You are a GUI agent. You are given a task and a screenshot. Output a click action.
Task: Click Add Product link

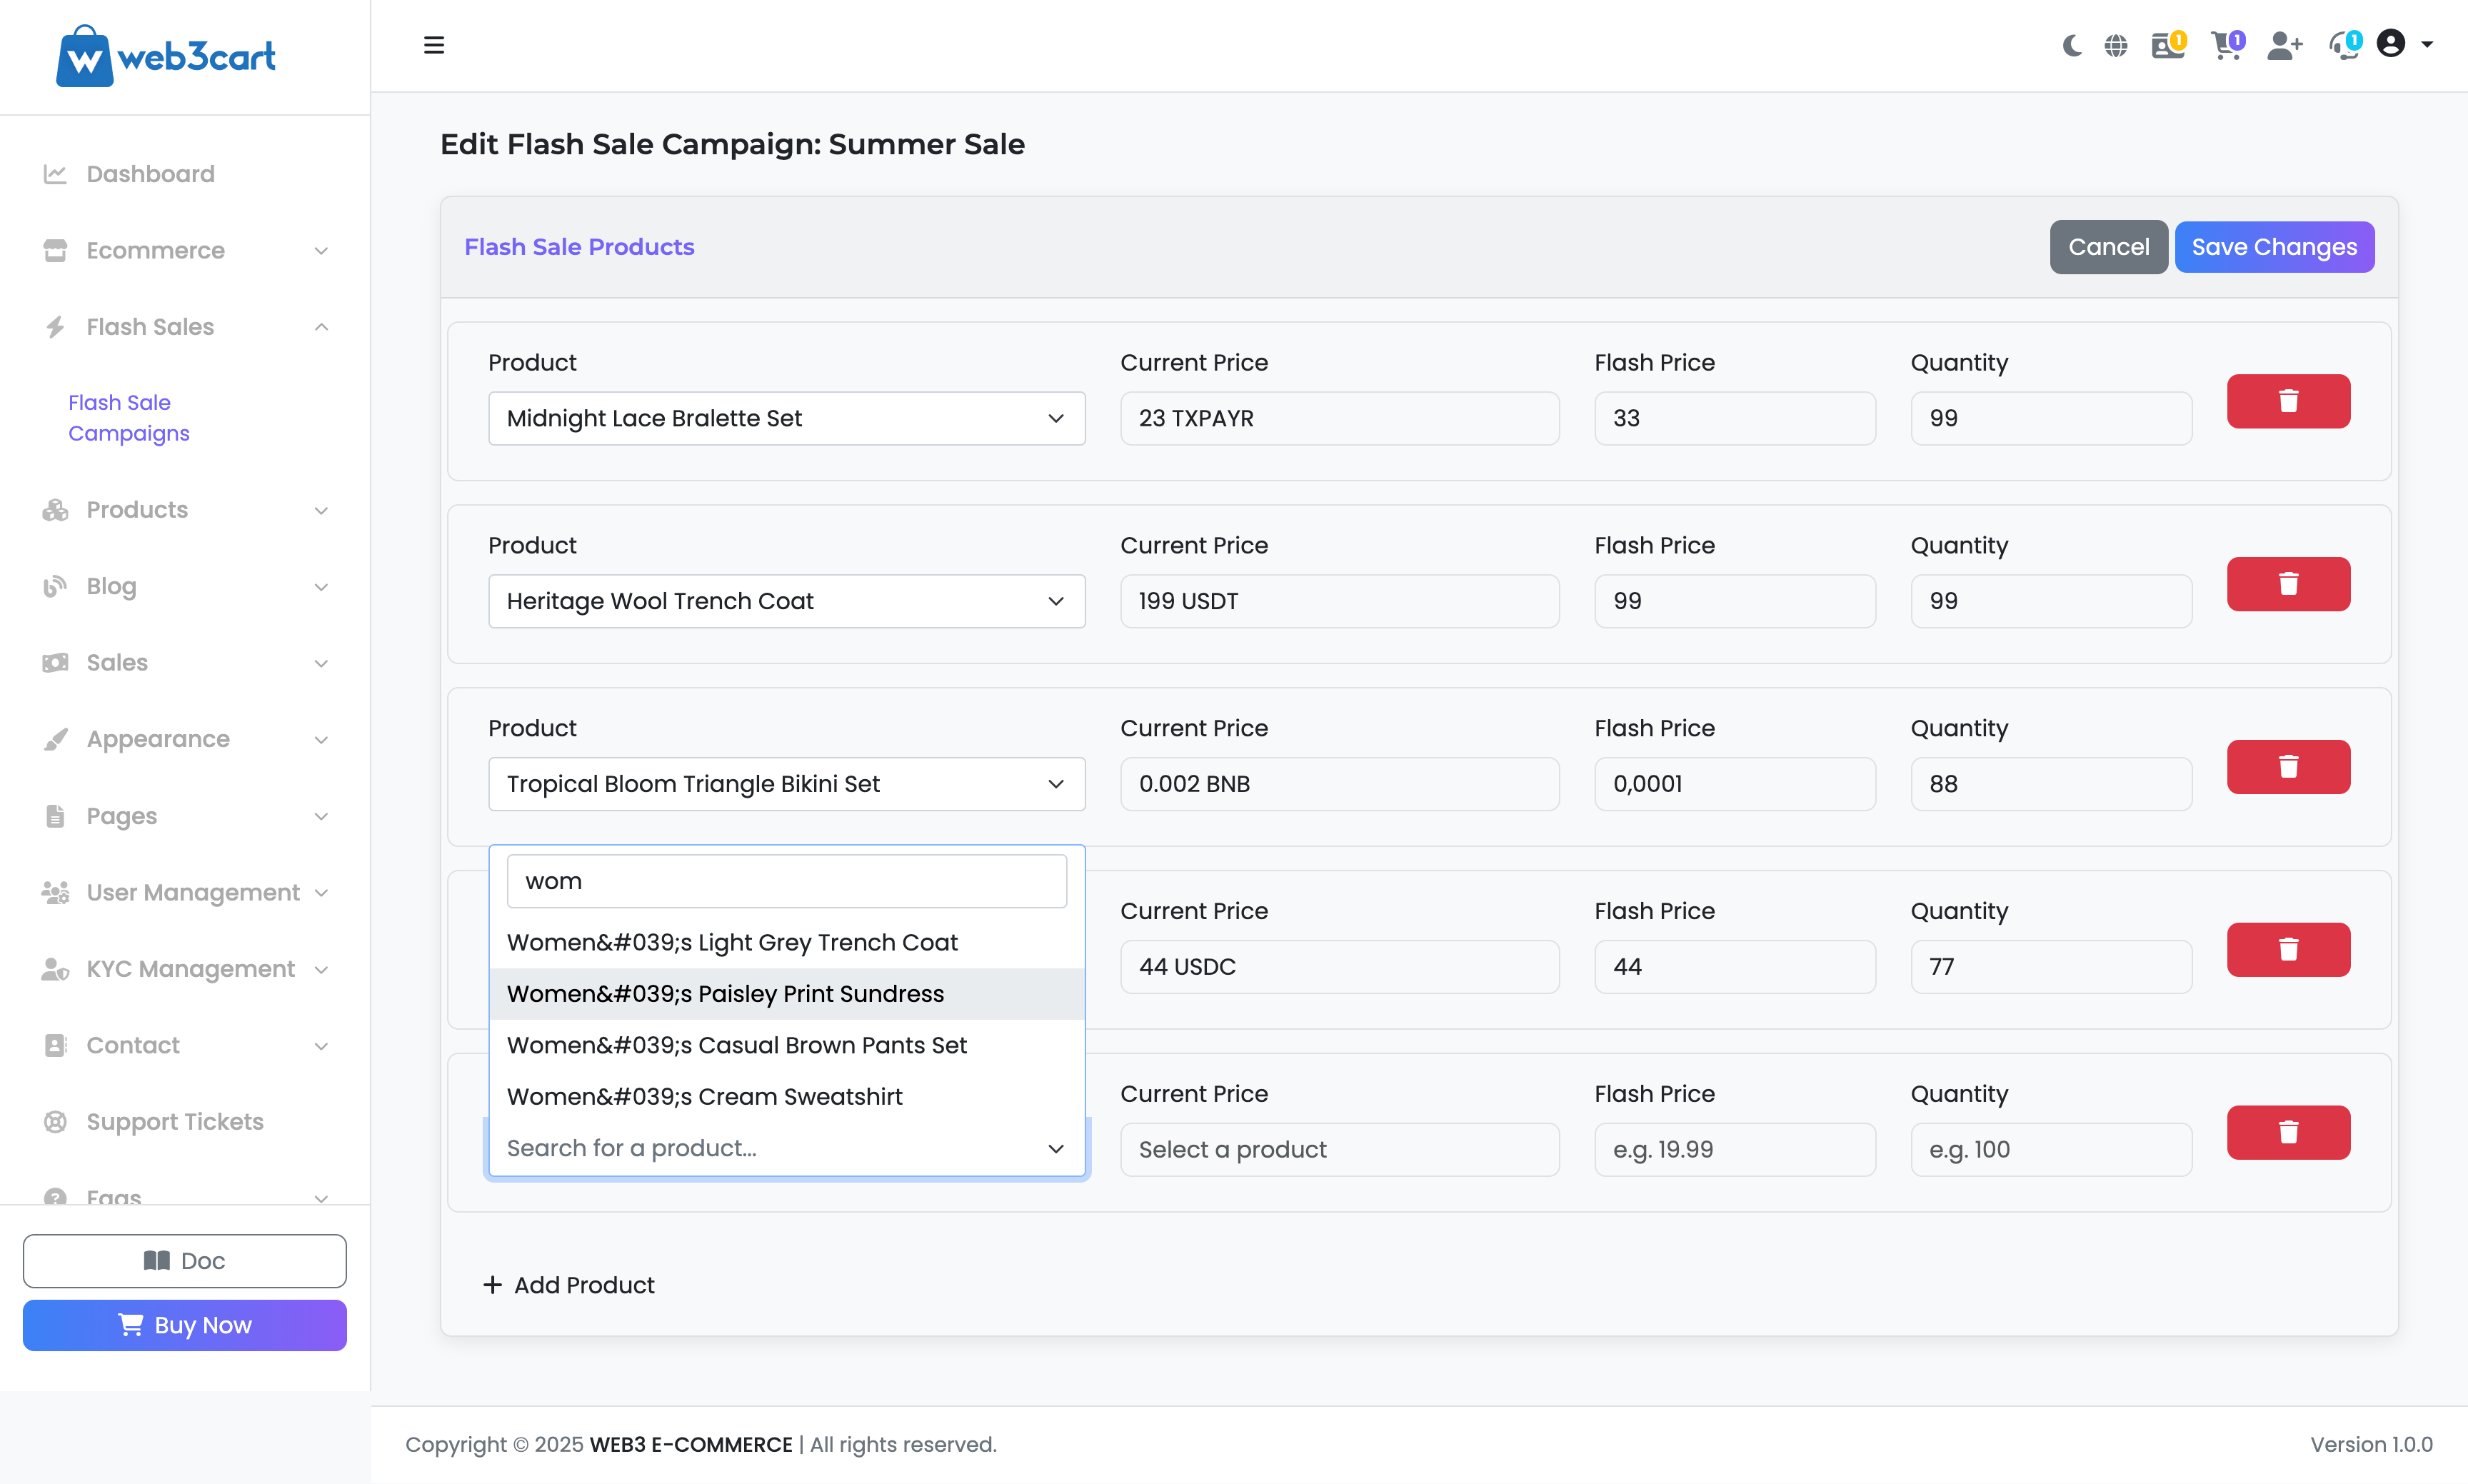[x=569, y=1285]
